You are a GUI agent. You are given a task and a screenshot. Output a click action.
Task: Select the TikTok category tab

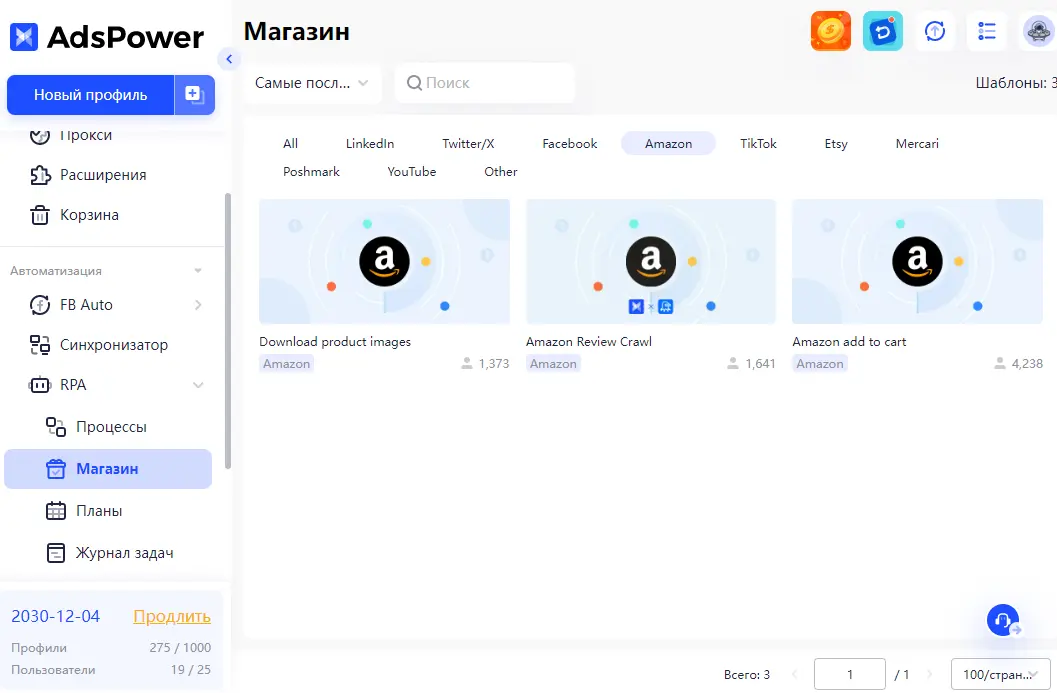(x=758, y=144)
